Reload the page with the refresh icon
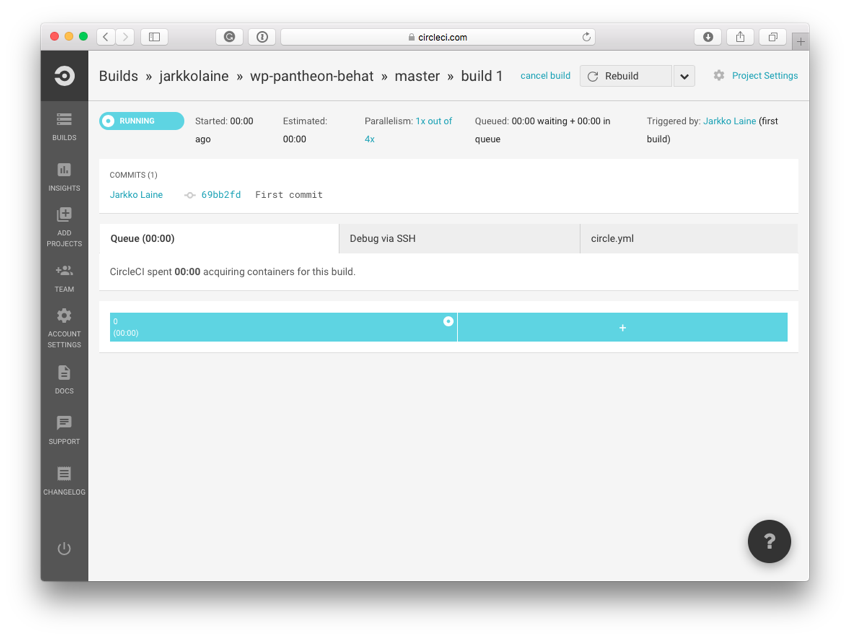Image resolution: width=850 pixels, height=639 pixels. click(x=586, y=37)
